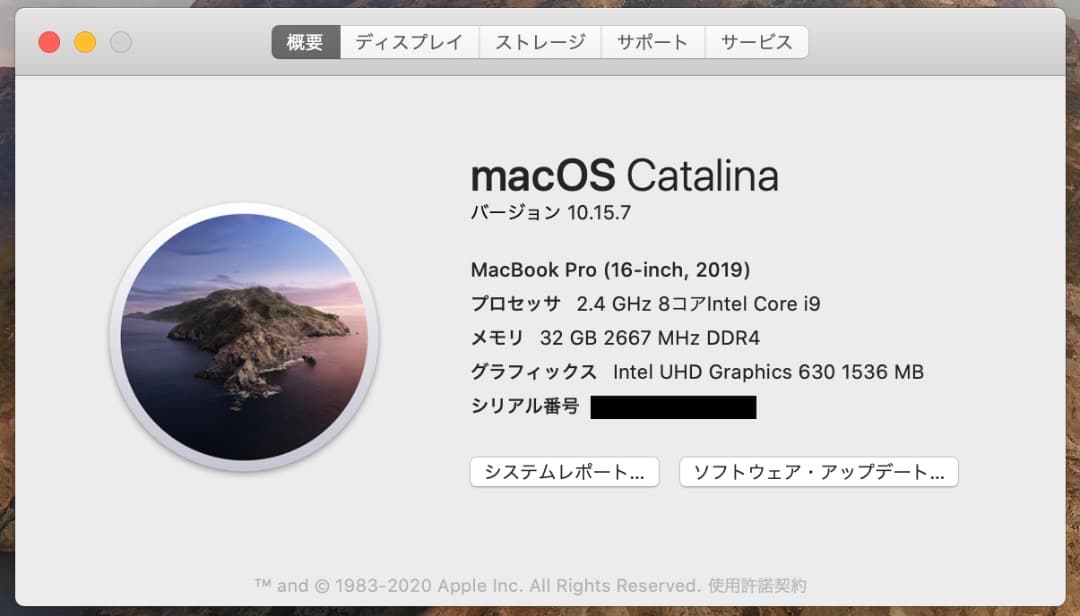Switch to the ディスプレイ tab

[409, 41]
